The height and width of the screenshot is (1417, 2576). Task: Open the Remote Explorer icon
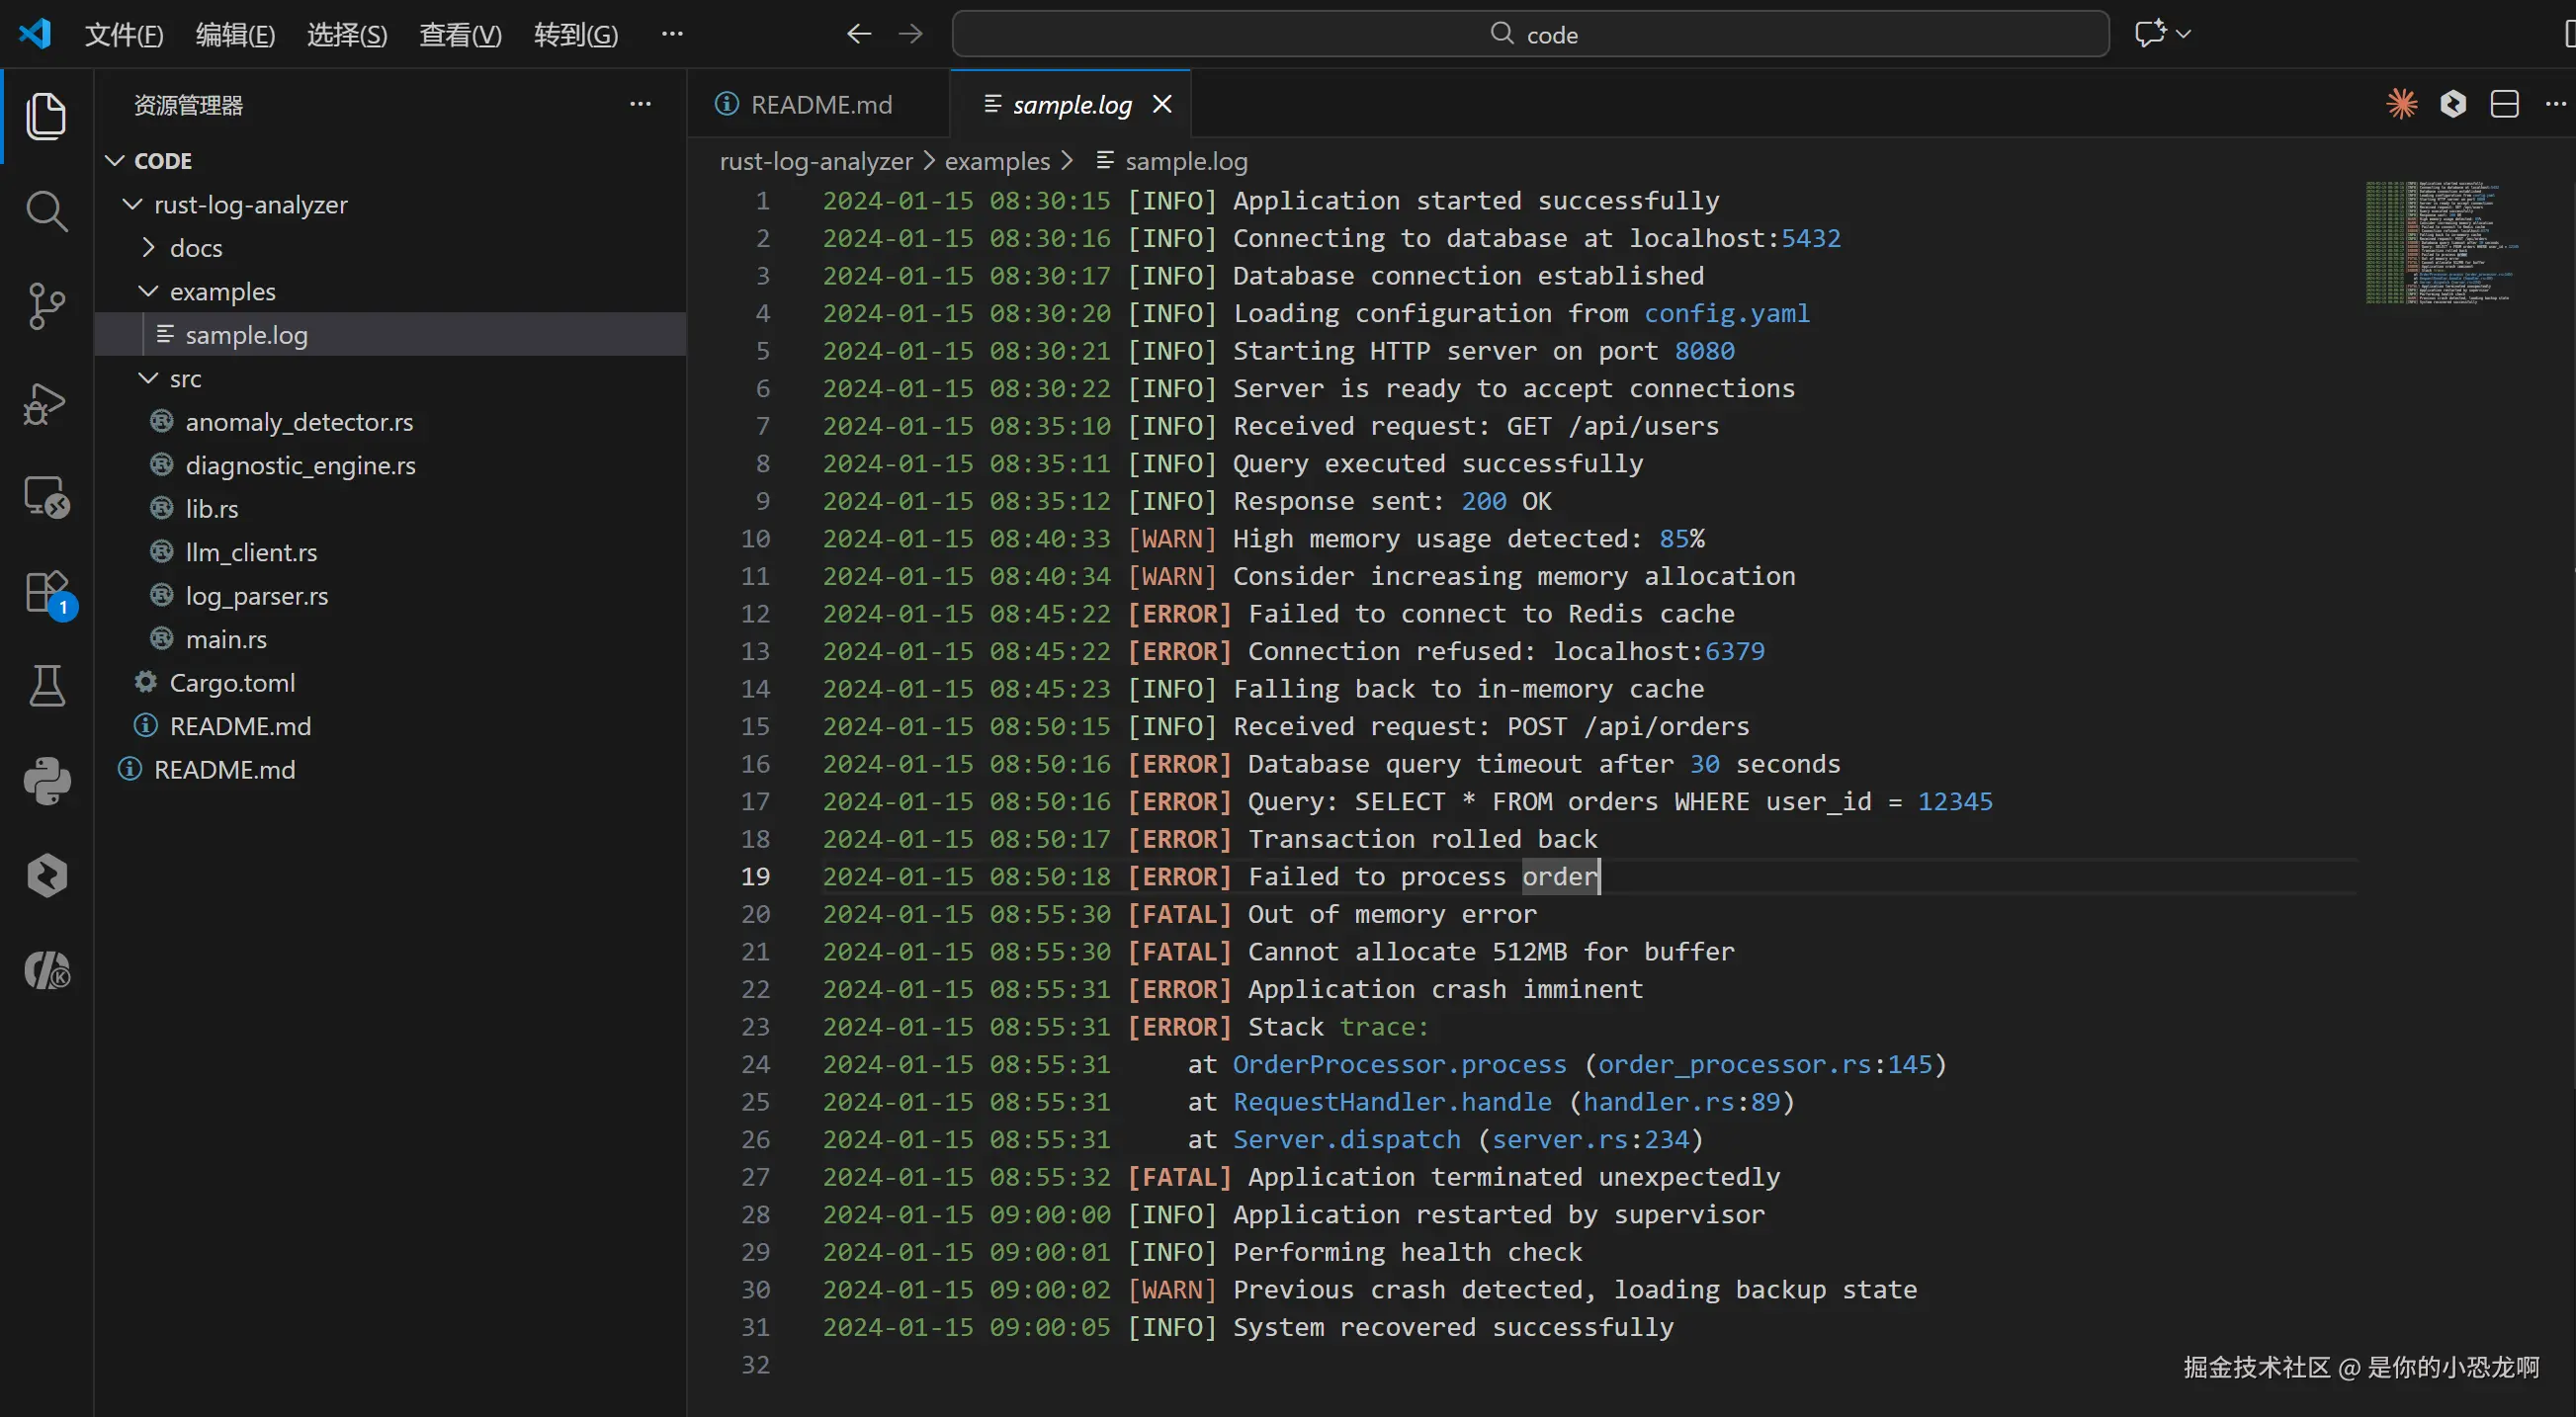tap(46, 497)
